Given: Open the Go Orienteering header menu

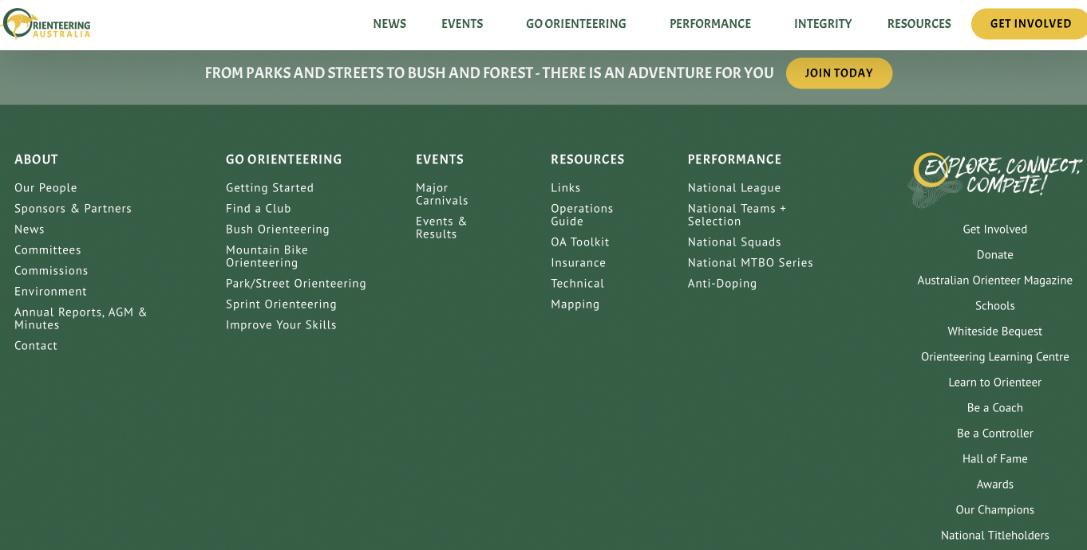Looking at the screenshot, I should [x=576, y=24].
